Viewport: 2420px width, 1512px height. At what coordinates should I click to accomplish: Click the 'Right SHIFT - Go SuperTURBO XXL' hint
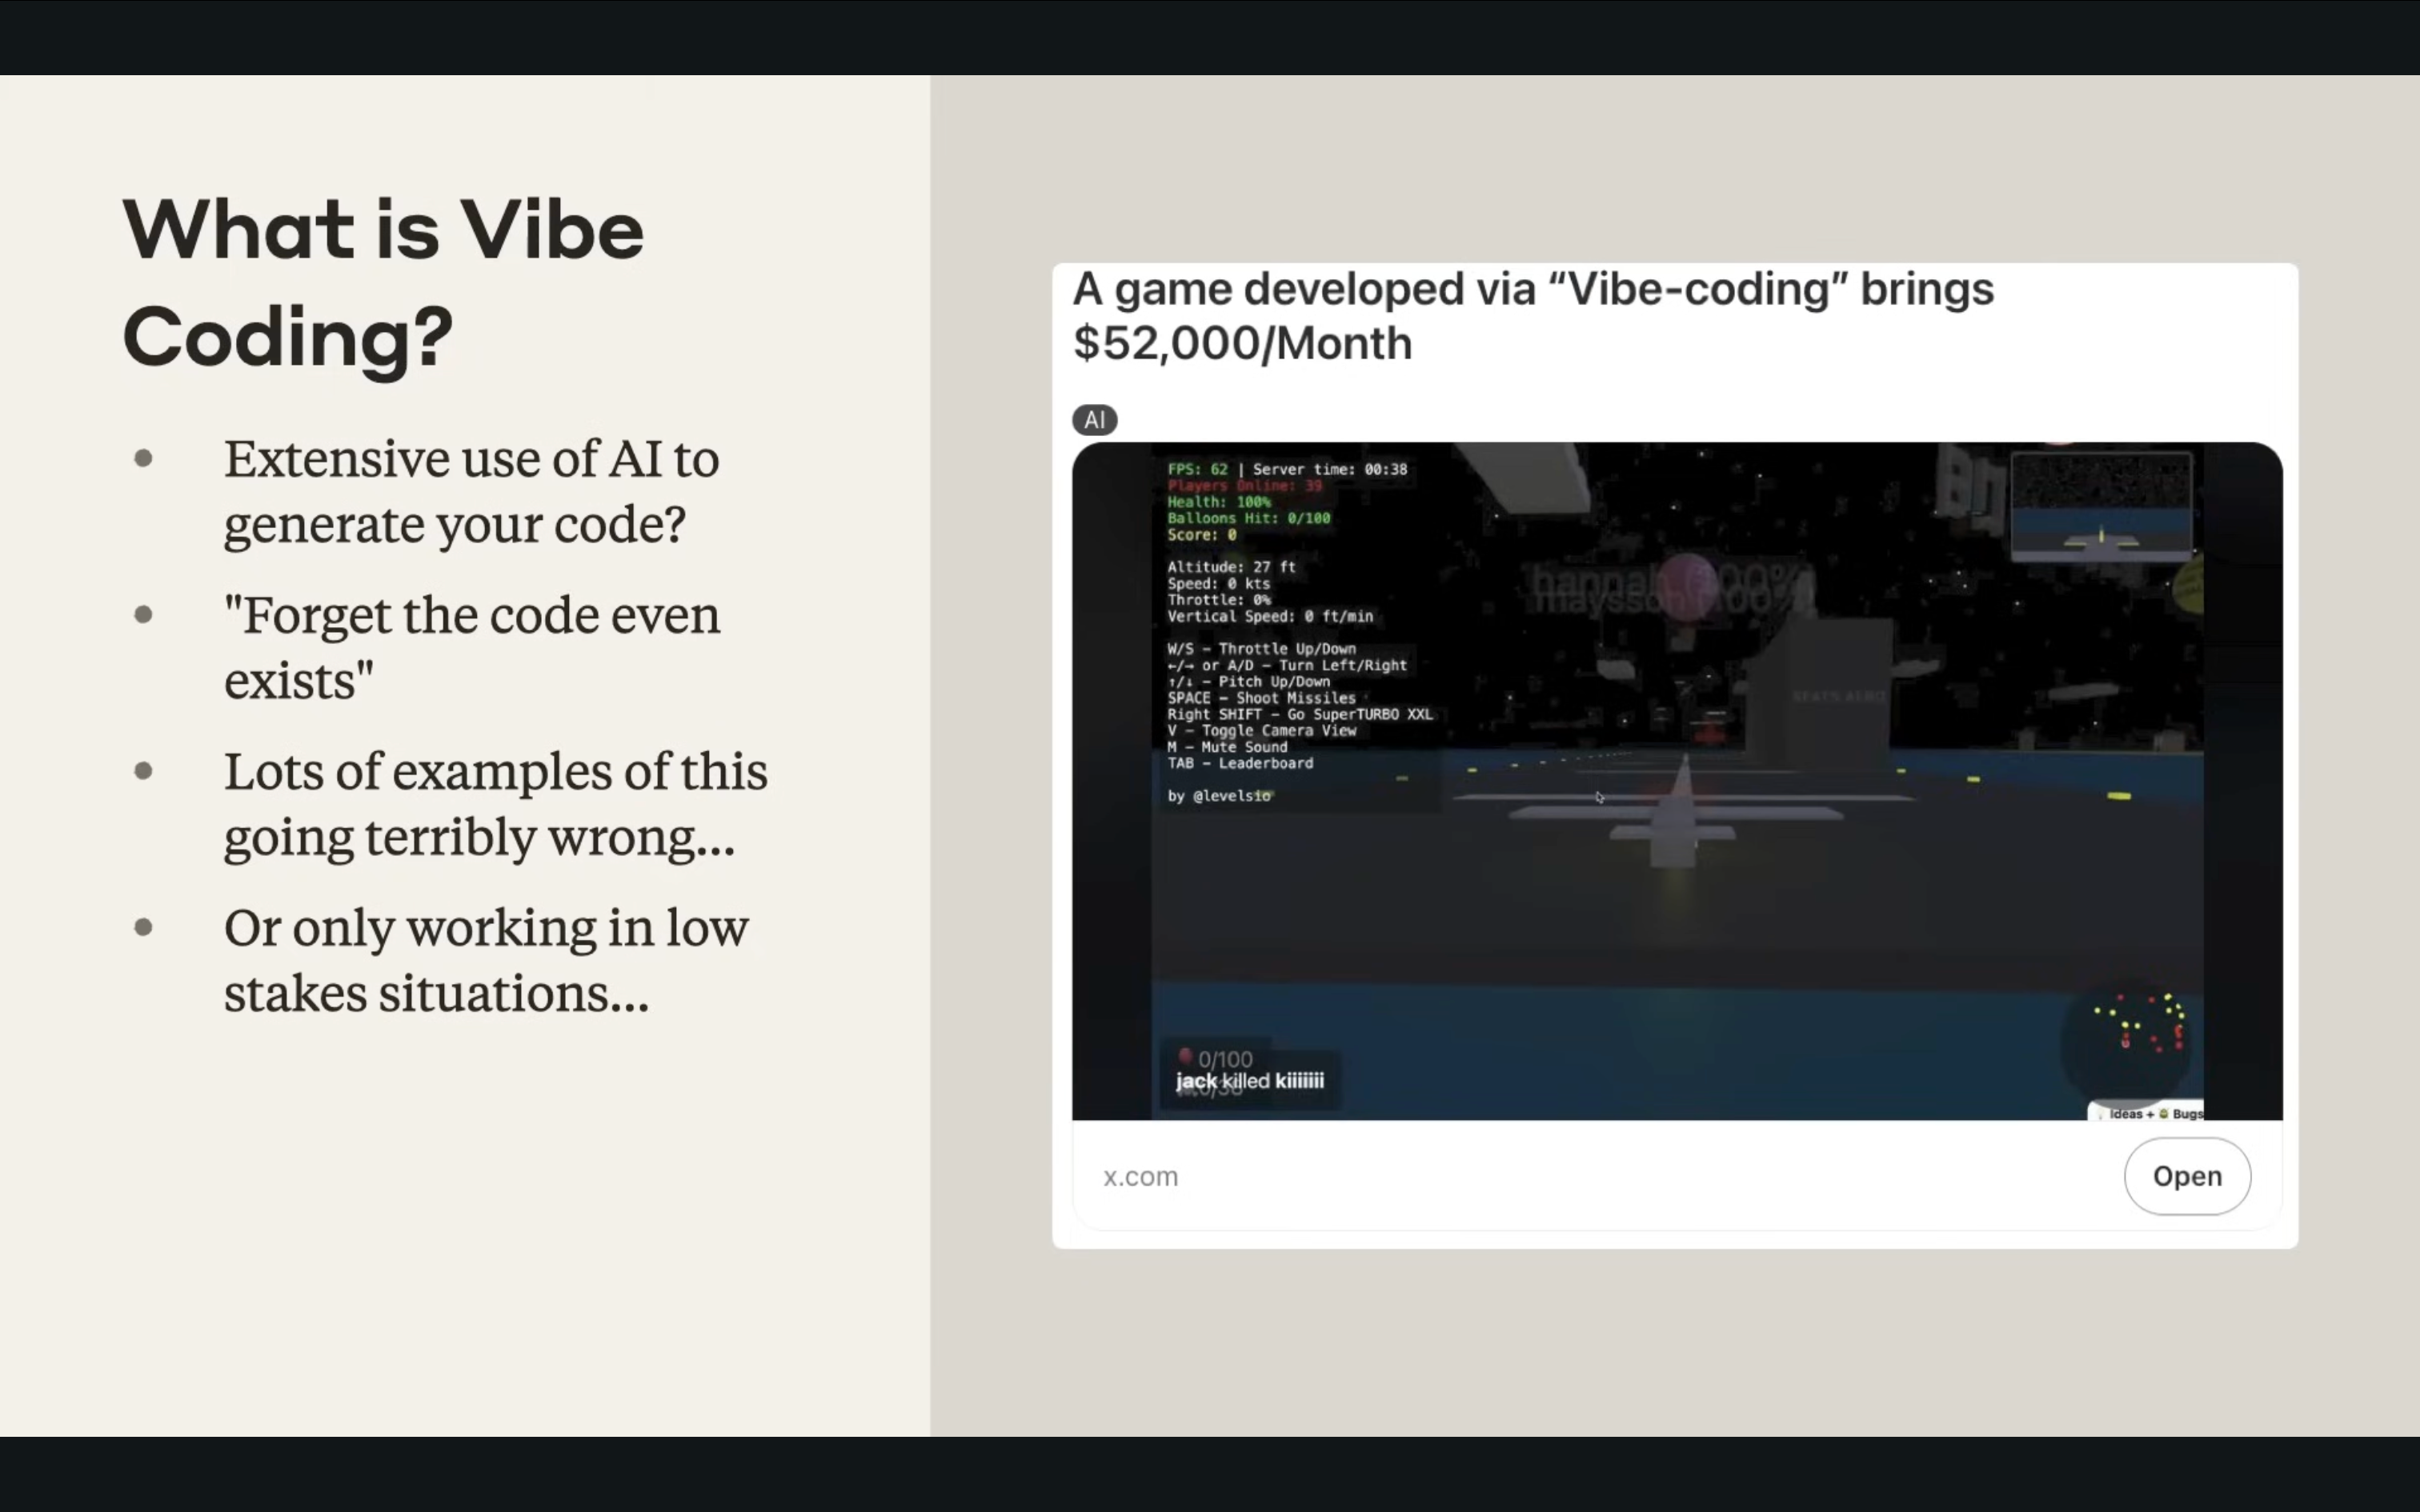coord(1299,714)
